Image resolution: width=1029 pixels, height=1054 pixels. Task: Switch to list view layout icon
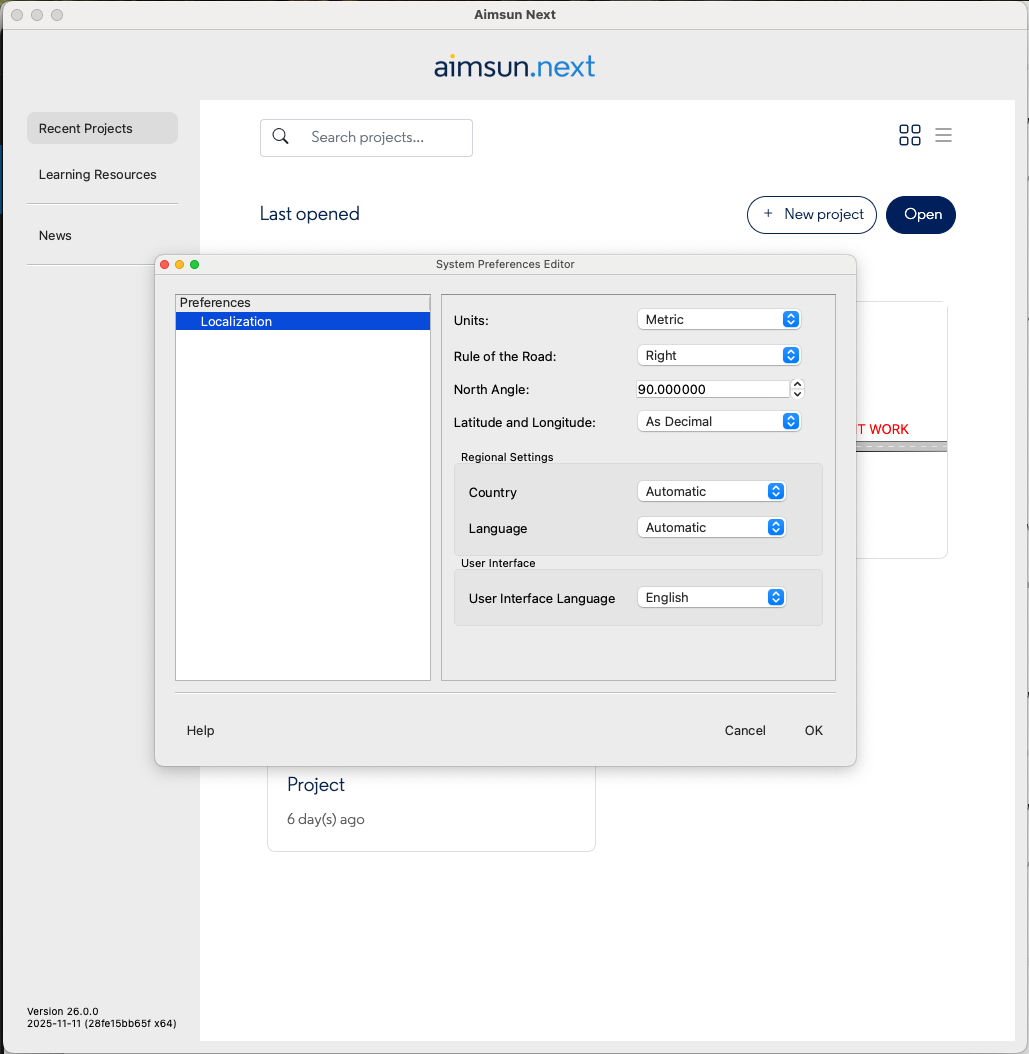coord(943,135)
